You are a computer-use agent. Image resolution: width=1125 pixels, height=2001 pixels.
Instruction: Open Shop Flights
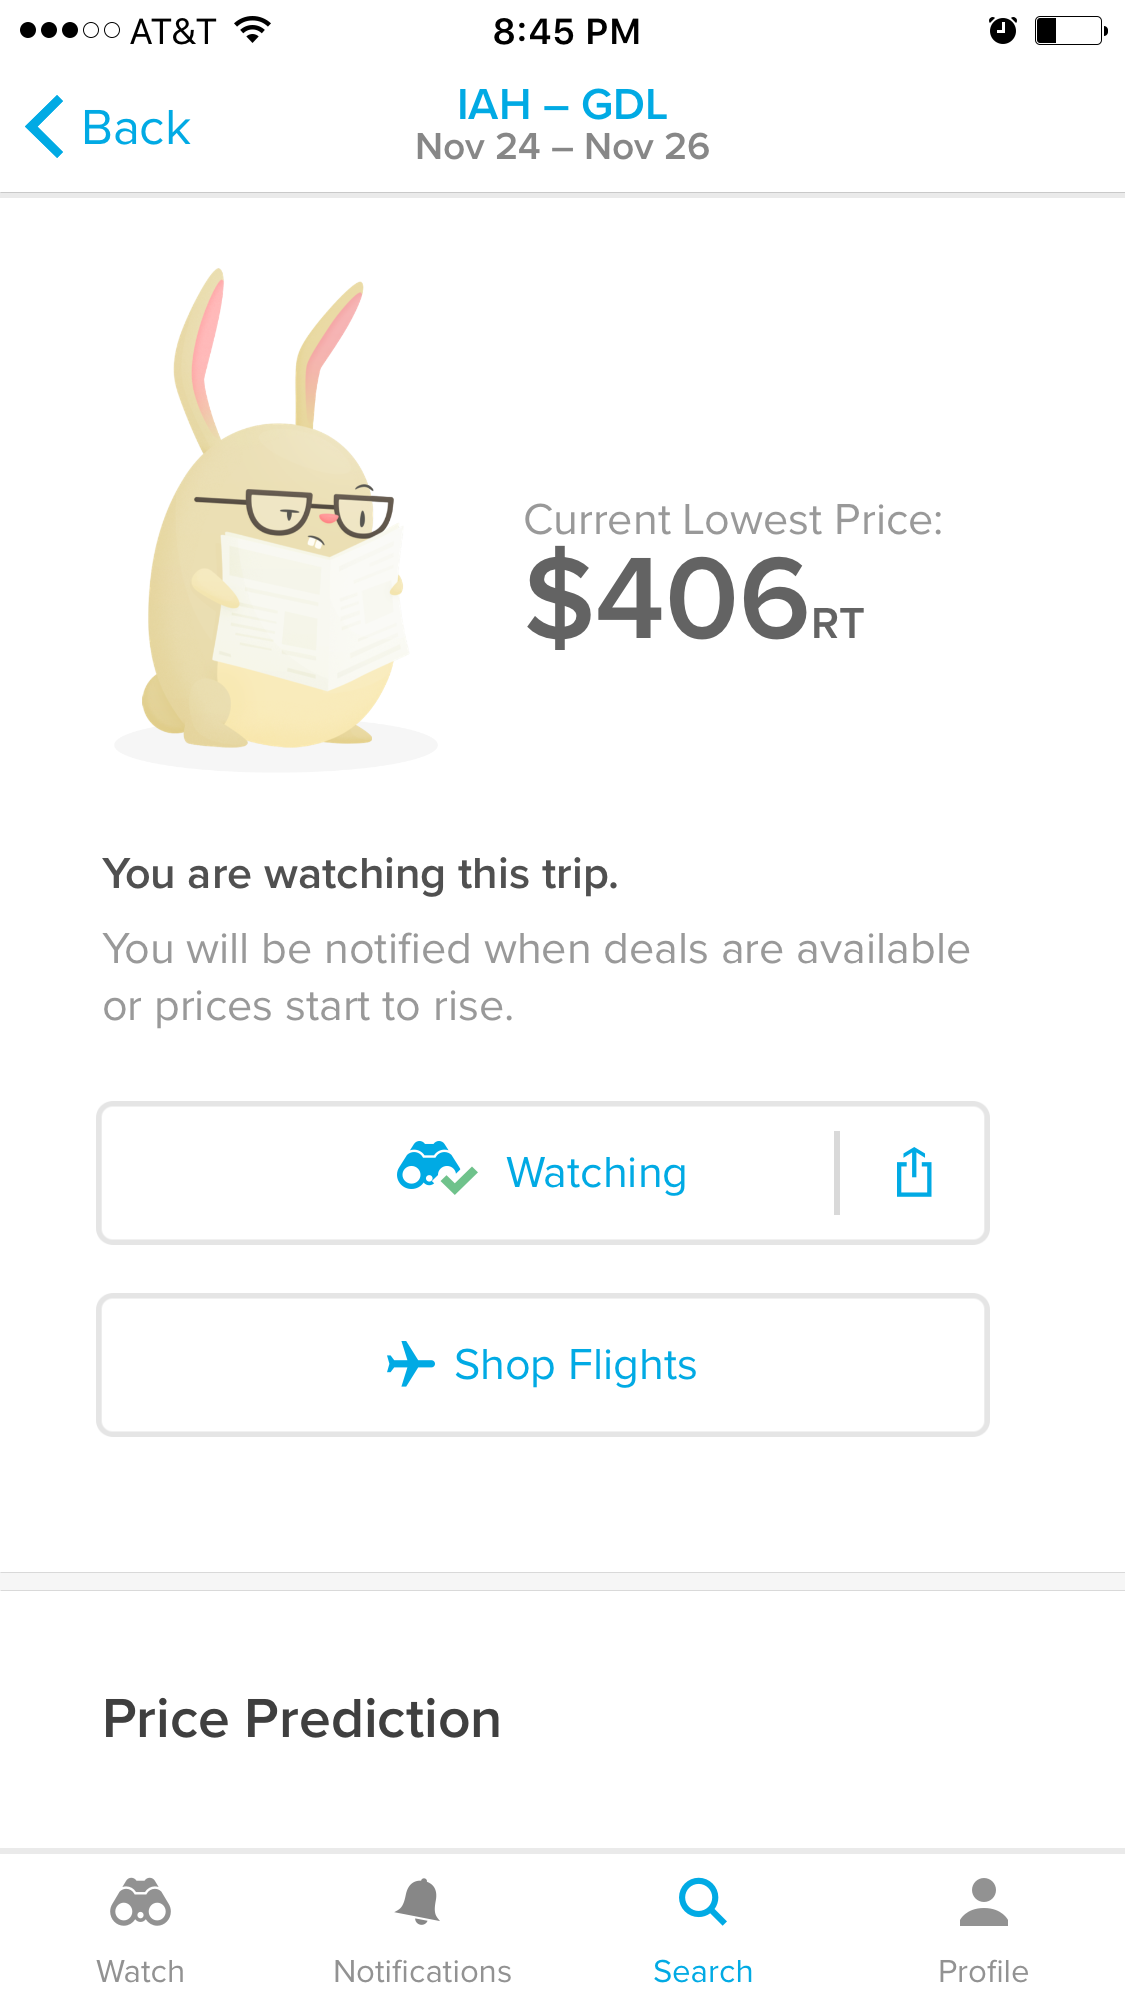[543, 1365]
